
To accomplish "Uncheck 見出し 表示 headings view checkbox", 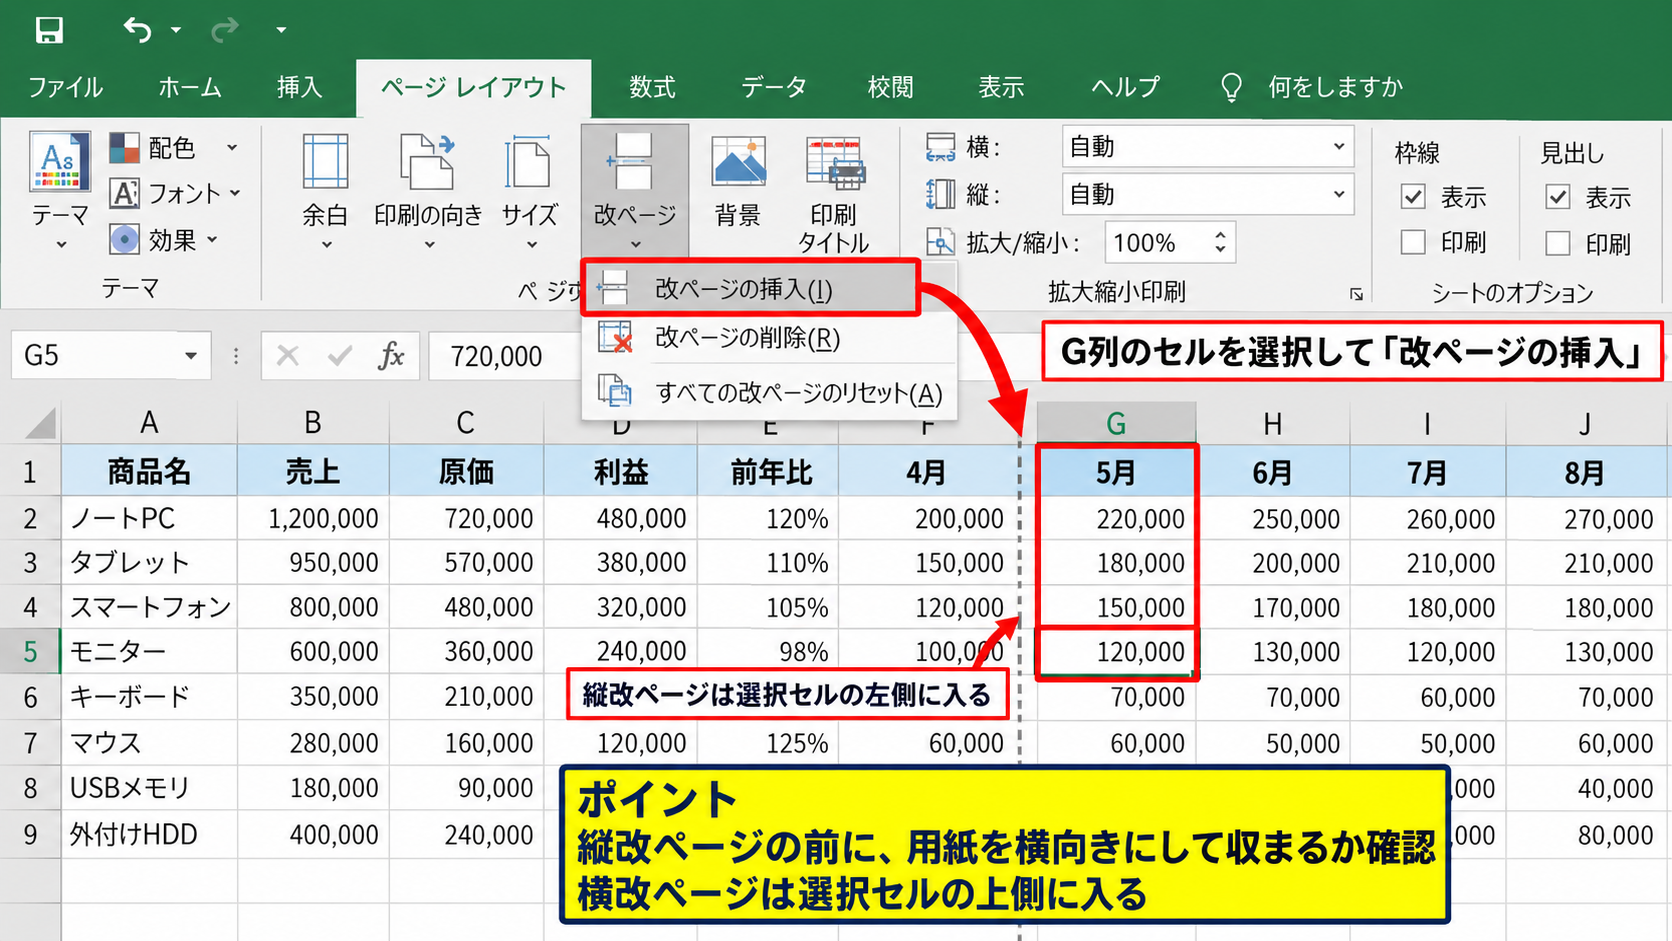I will click(1557, 197).
